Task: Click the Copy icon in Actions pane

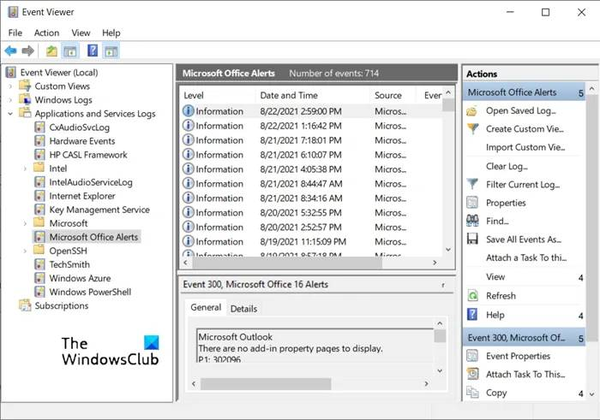Action: (x=473, y=392)
